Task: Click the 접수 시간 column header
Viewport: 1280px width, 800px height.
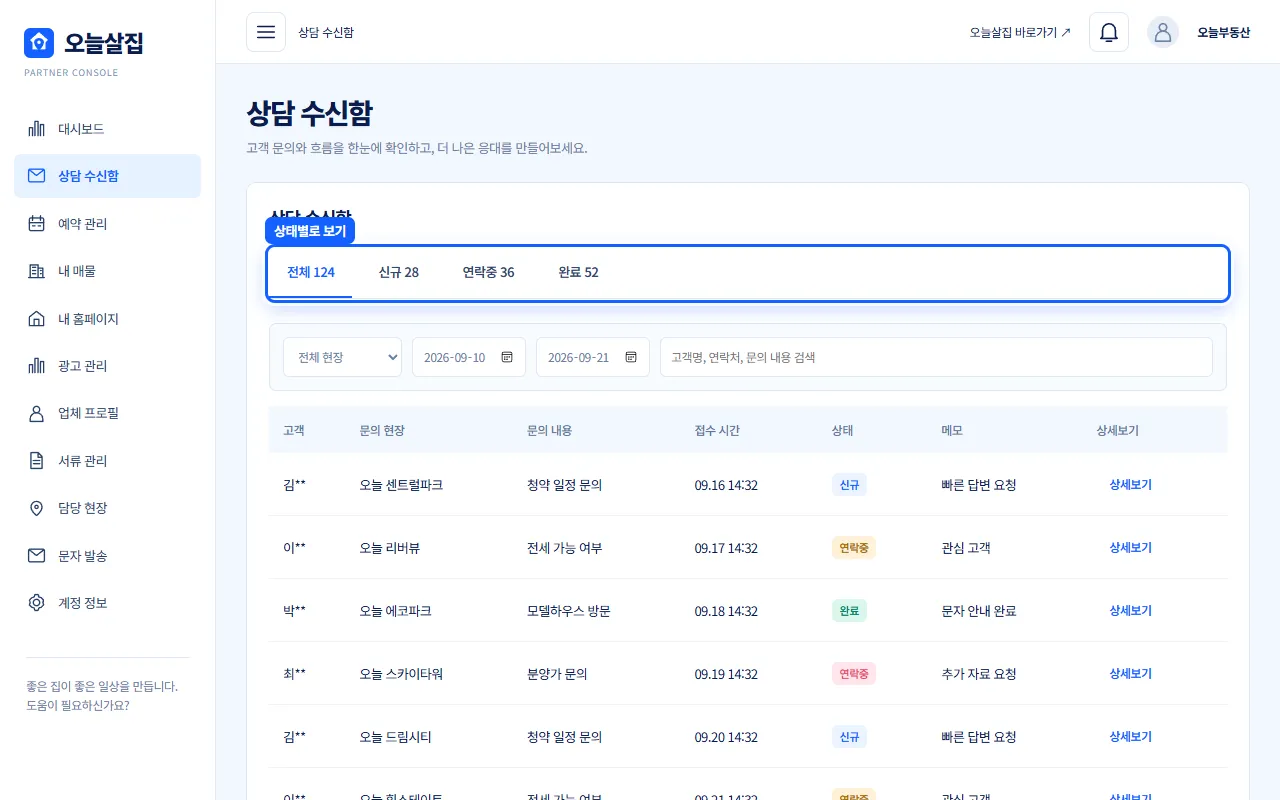Action: pyautogui.click(x=717, y=430)
